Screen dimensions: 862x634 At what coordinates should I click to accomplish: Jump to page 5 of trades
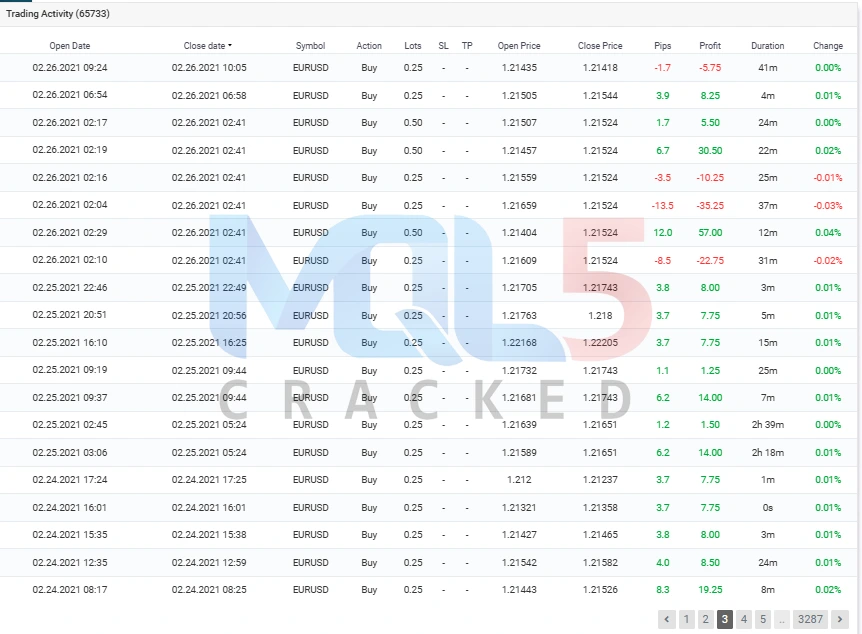[x=762, y=619]
